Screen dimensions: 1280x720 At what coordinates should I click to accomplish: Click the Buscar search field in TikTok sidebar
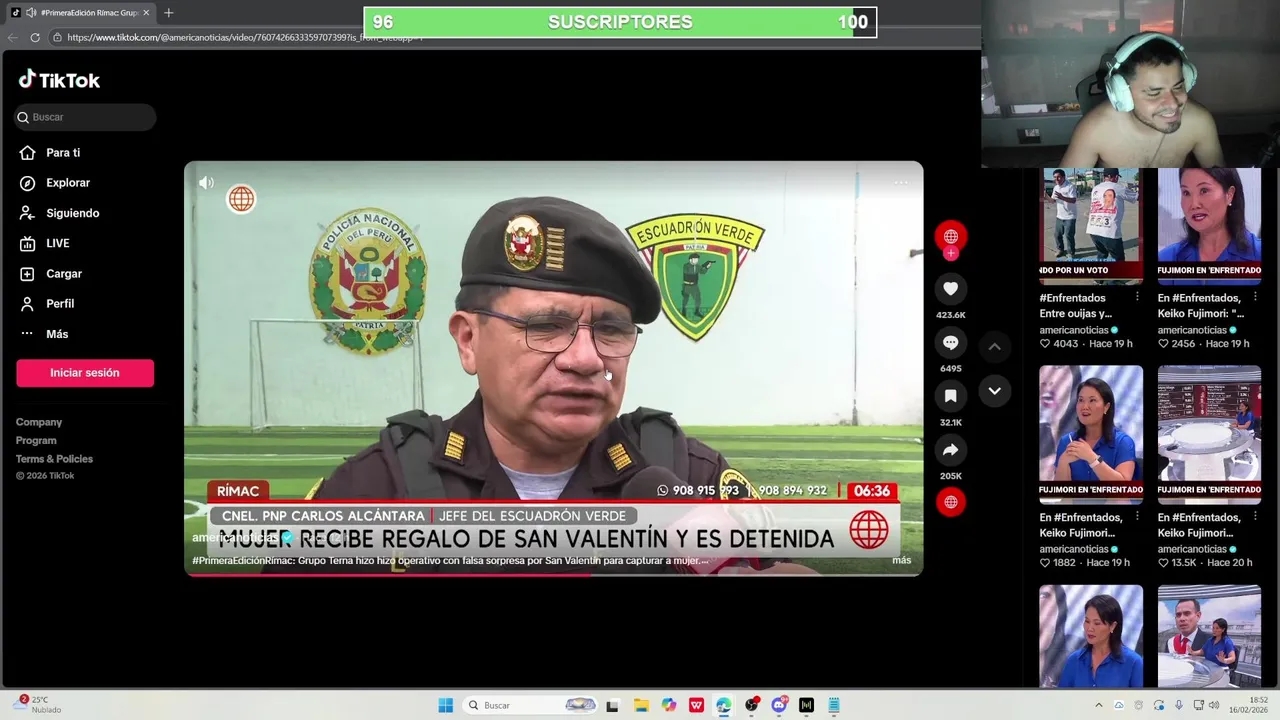click(85, 117)
